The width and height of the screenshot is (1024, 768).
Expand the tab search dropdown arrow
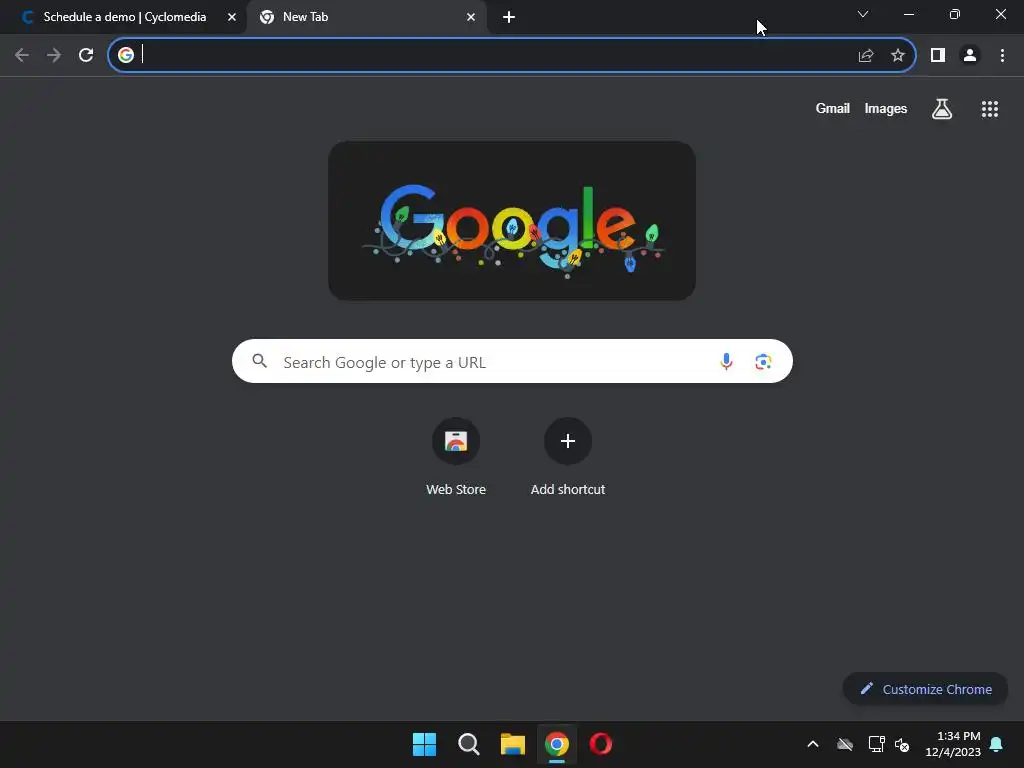tap(863, 14)
